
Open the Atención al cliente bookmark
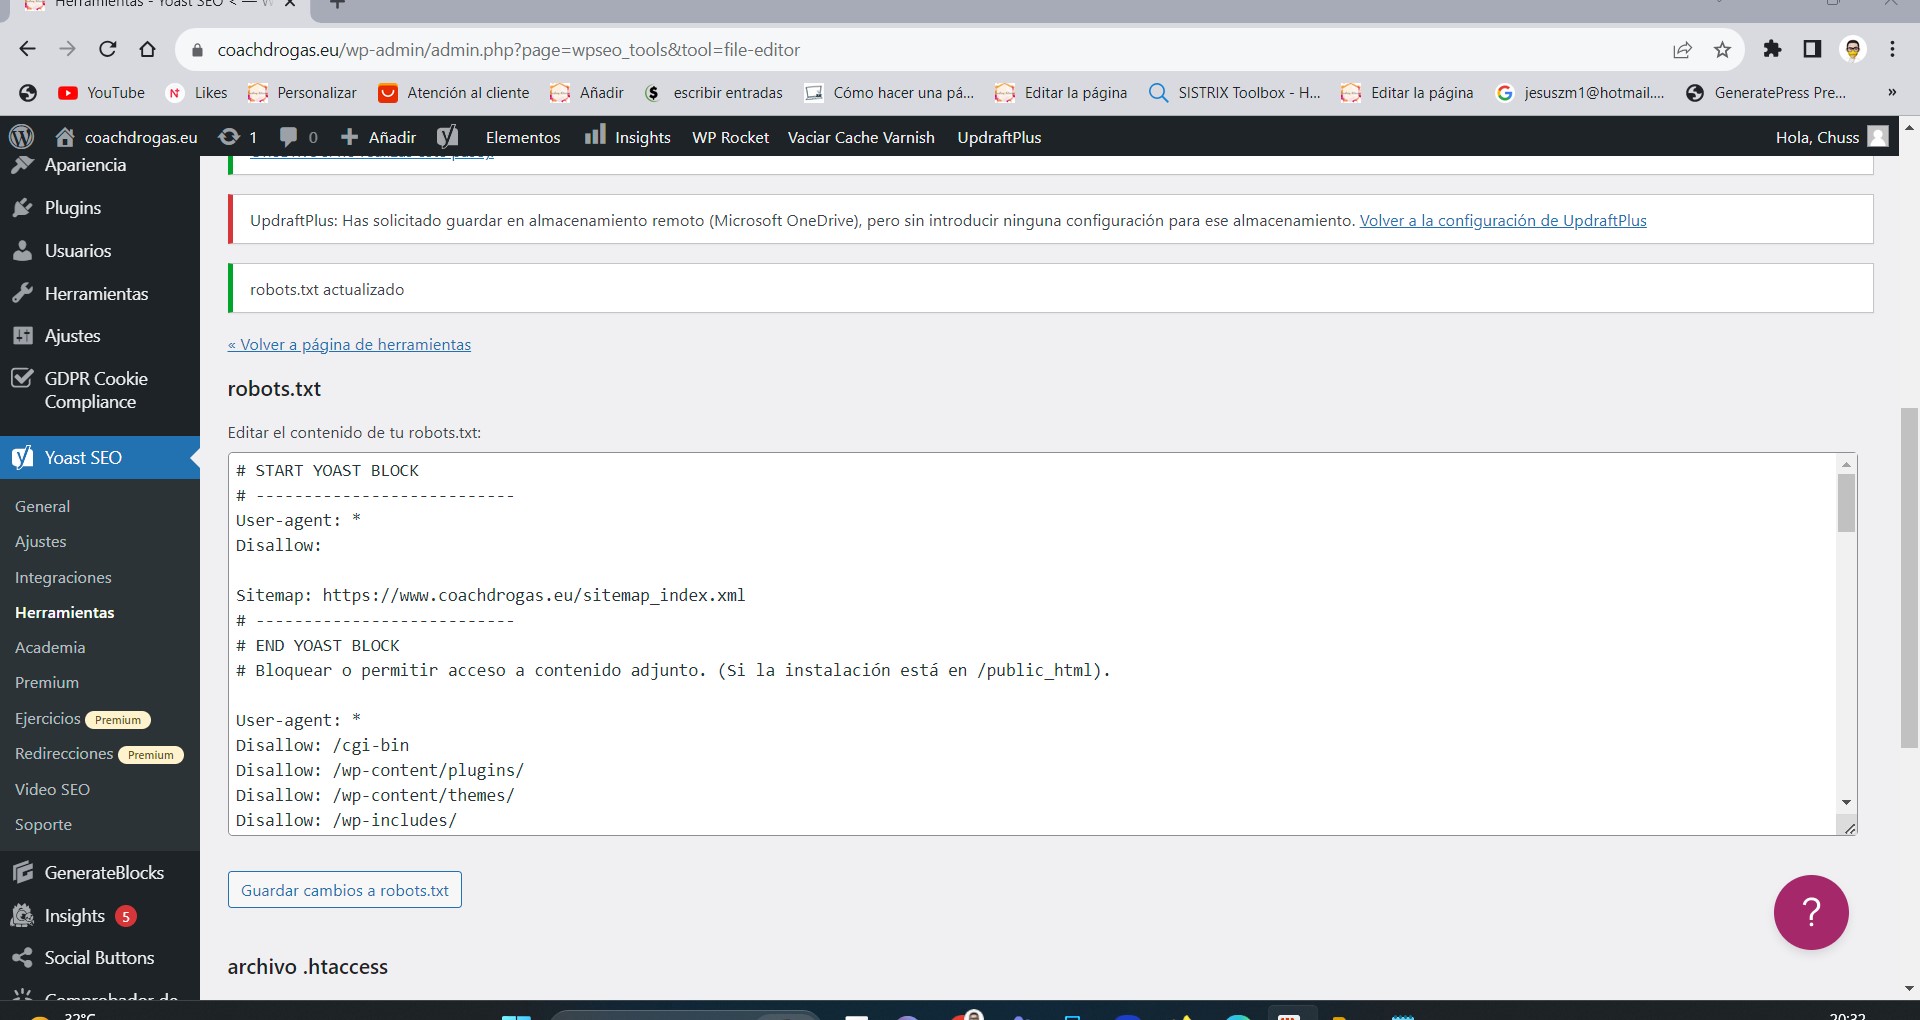[454, 92]
